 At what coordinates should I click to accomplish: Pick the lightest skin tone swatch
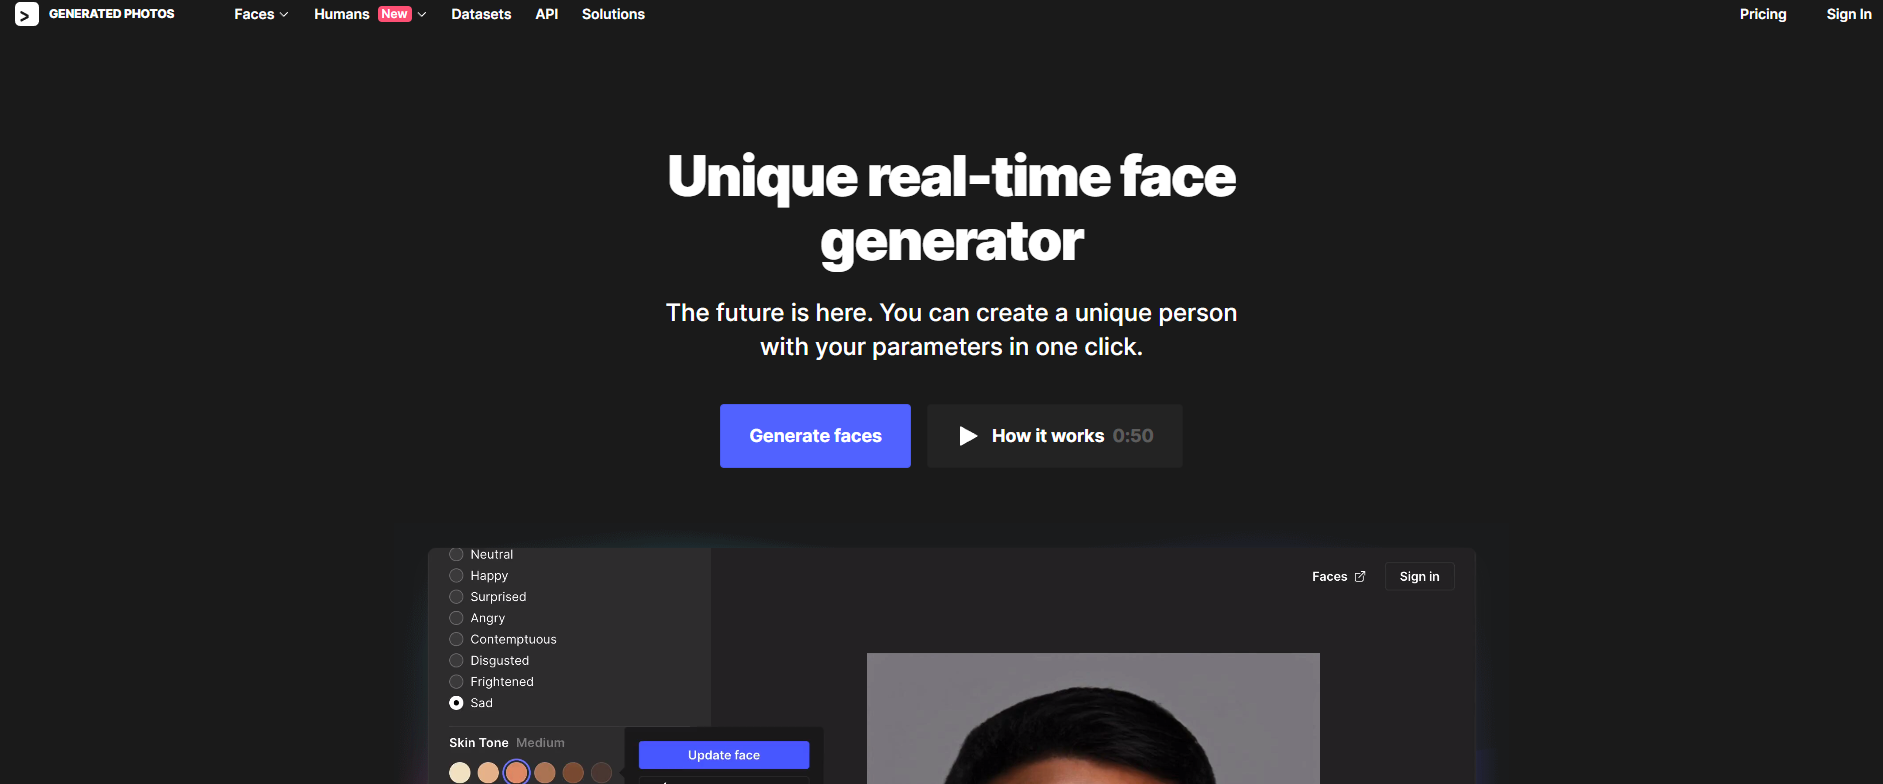point(460,772)
